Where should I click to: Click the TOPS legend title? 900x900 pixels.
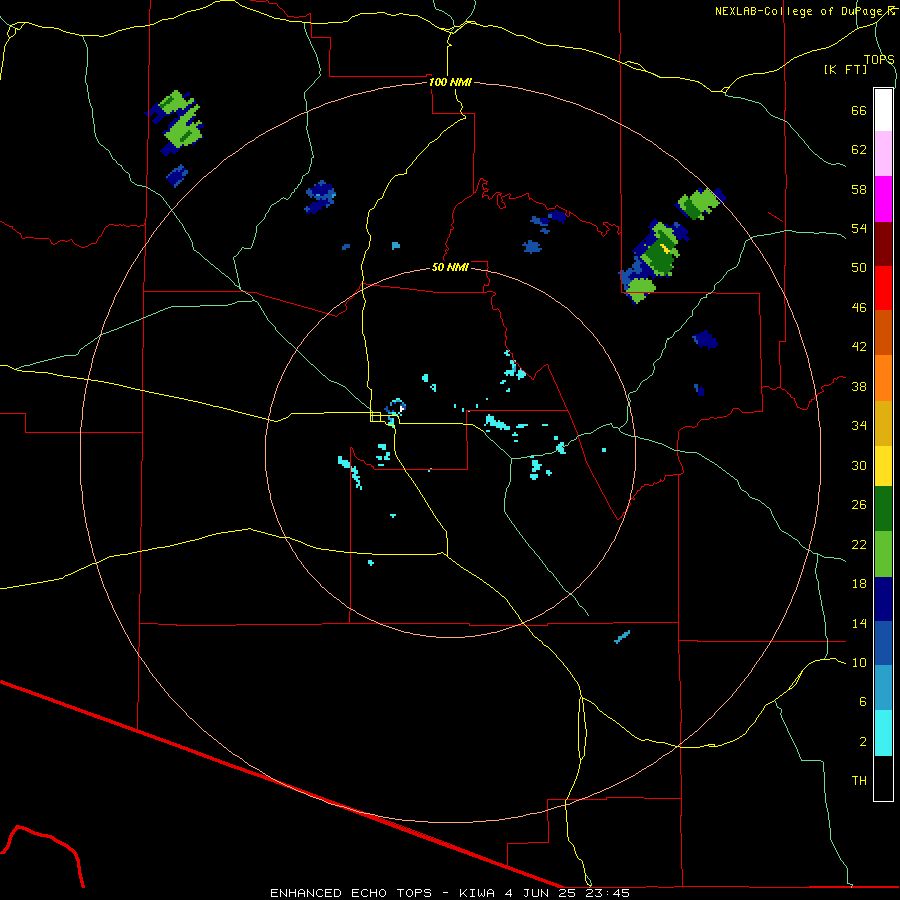[879, 59]
